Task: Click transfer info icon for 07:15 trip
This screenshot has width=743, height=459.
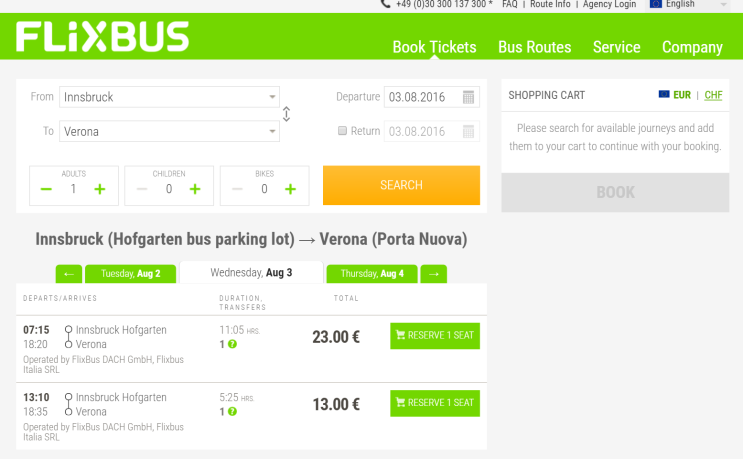Action: 232,345
